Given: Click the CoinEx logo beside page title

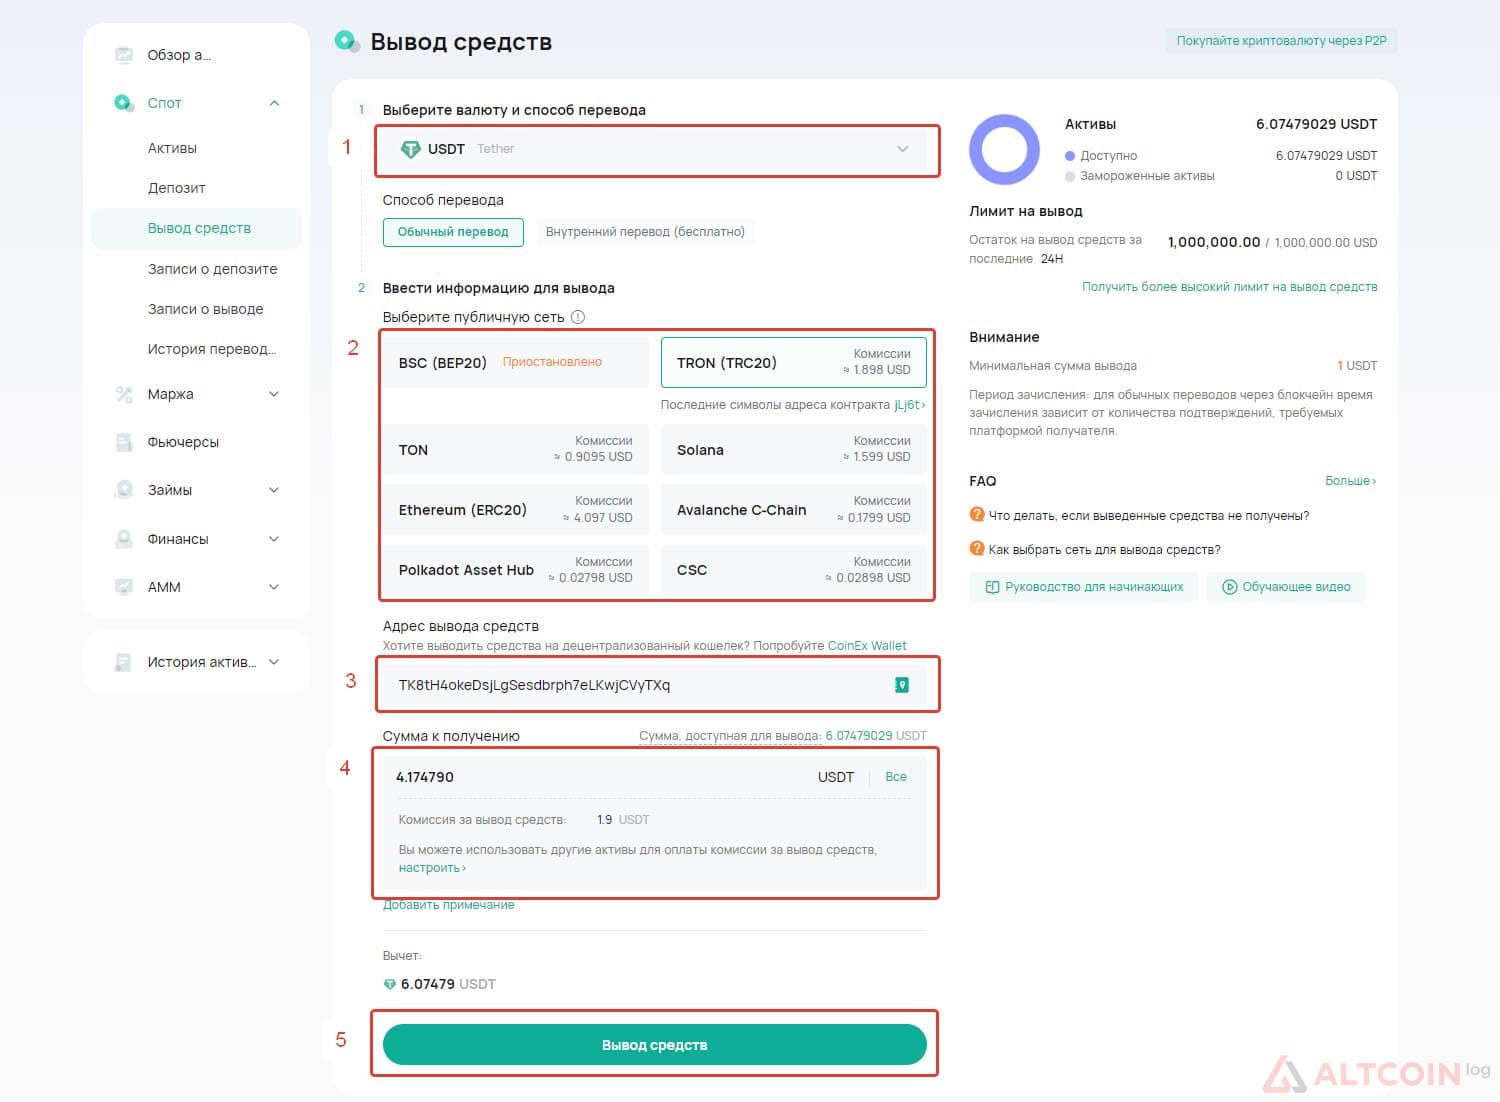Looking at the screenshot, I should point(346,41).
